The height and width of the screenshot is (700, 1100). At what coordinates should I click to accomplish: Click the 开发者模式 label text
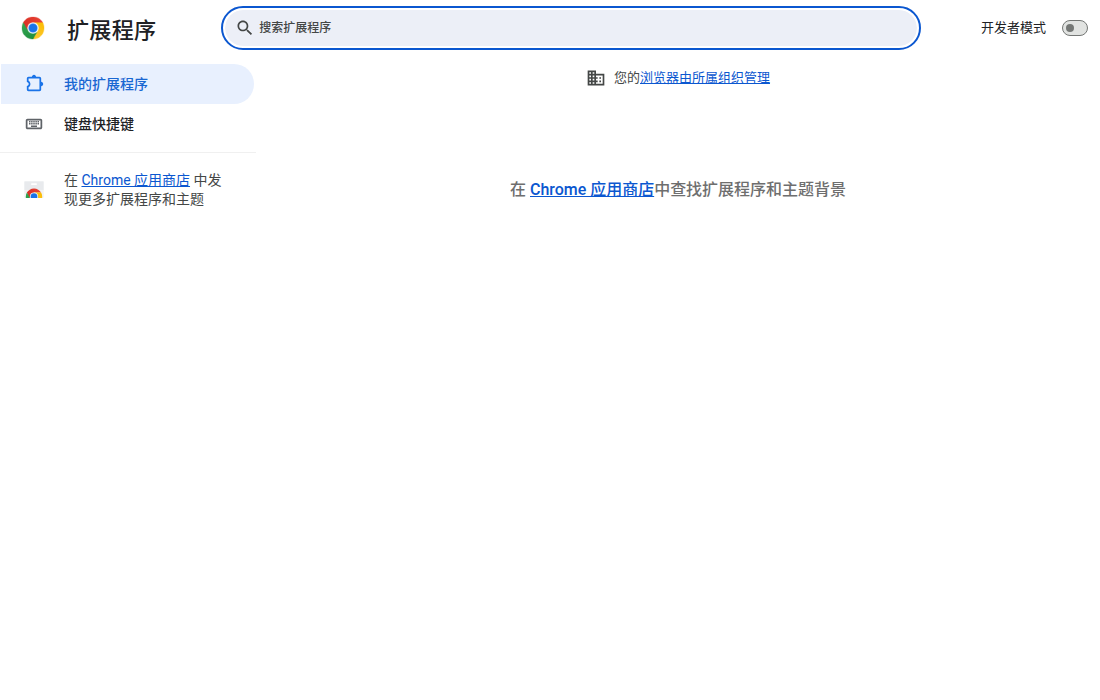click(x=1013, y=28)
